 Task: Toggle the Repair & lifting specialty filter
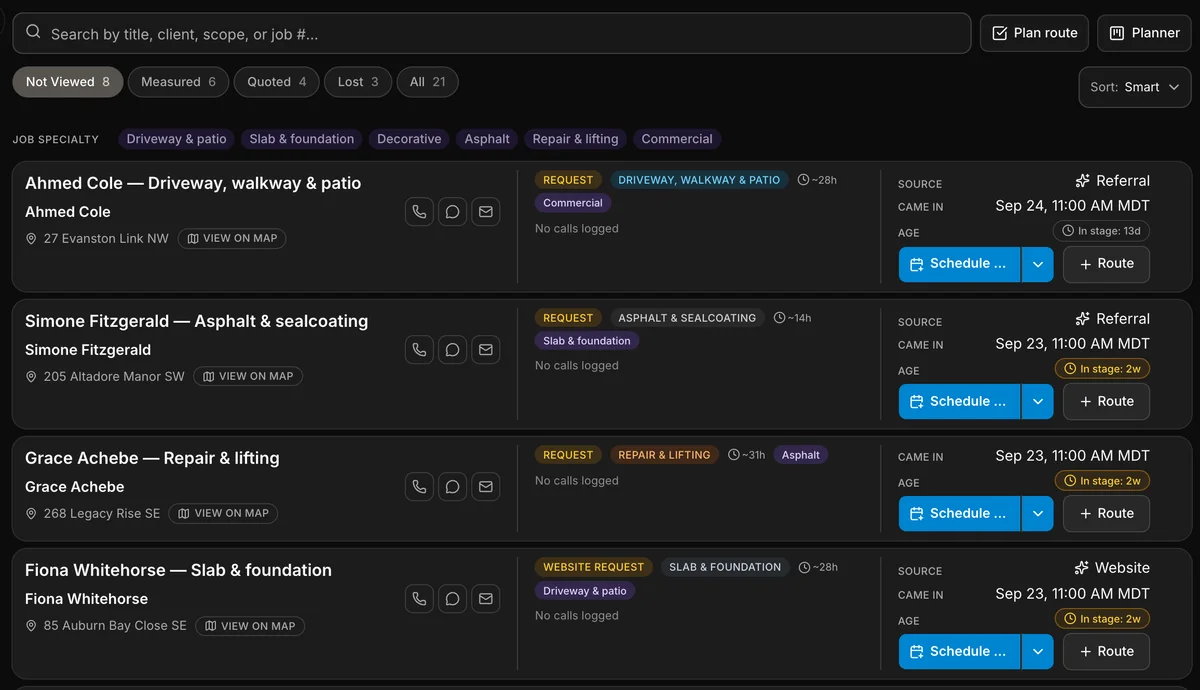click(575, 139)
